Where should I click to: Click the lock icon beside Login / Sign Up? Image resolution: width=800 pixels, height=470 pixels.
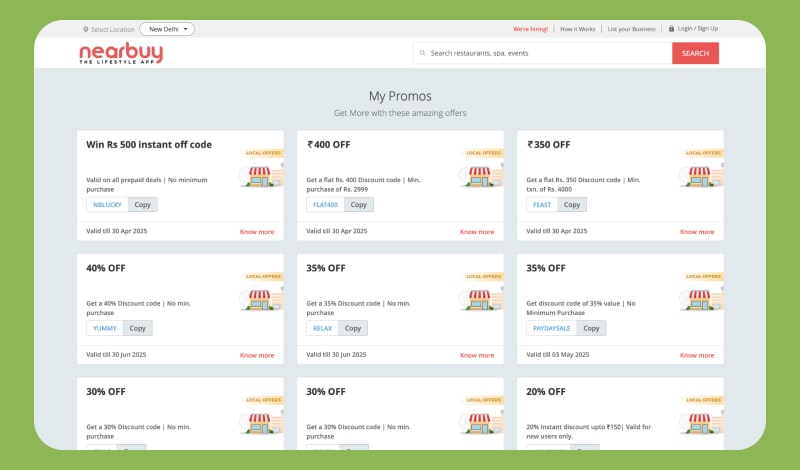[x=671, y=29]
